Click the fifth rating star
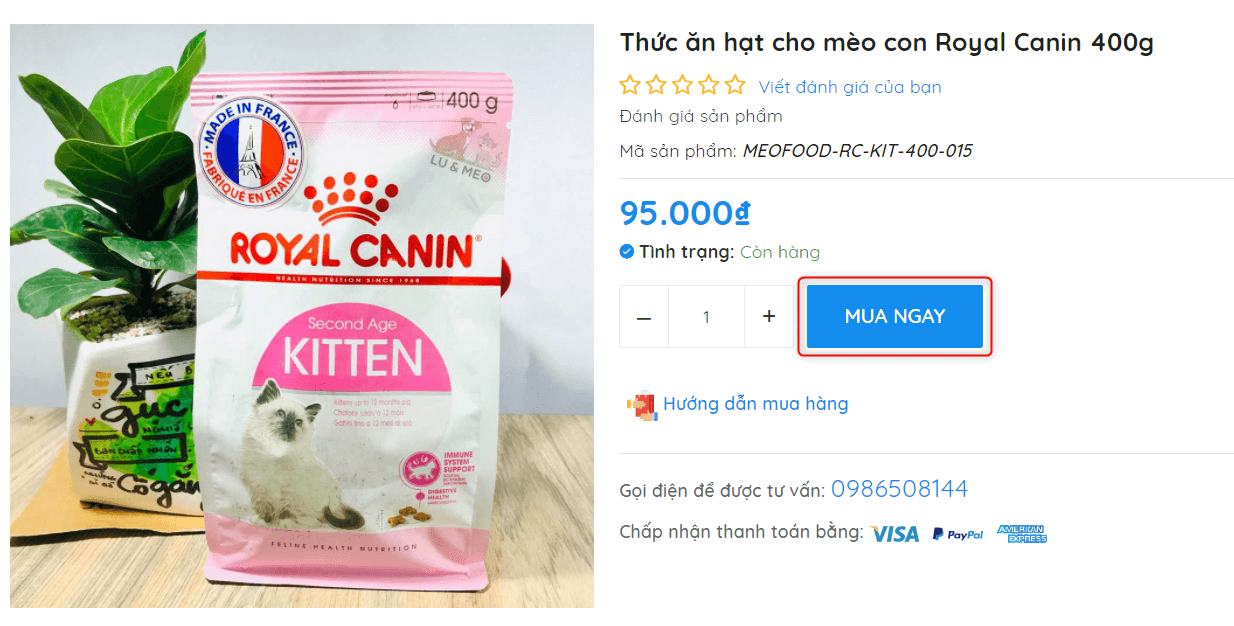This screenshot has width=1234, height=626. click(735, 85)
